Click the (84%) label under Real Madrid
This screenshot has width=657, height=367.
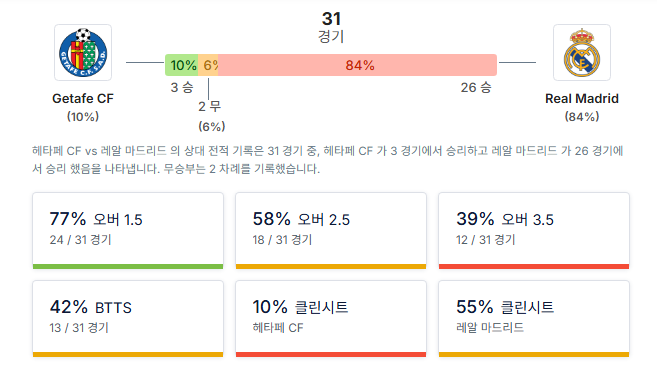click(x=582, y=116)
